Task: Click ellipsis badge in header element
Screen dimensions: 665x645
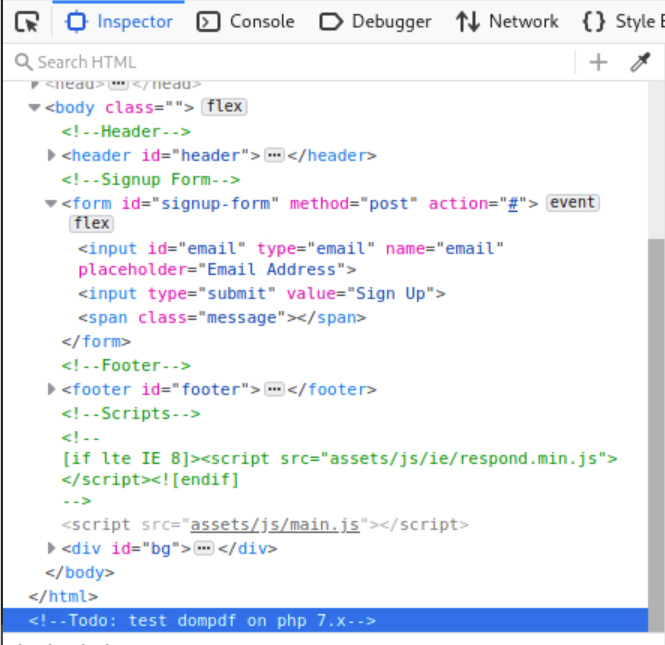Action: click(274, 156)
